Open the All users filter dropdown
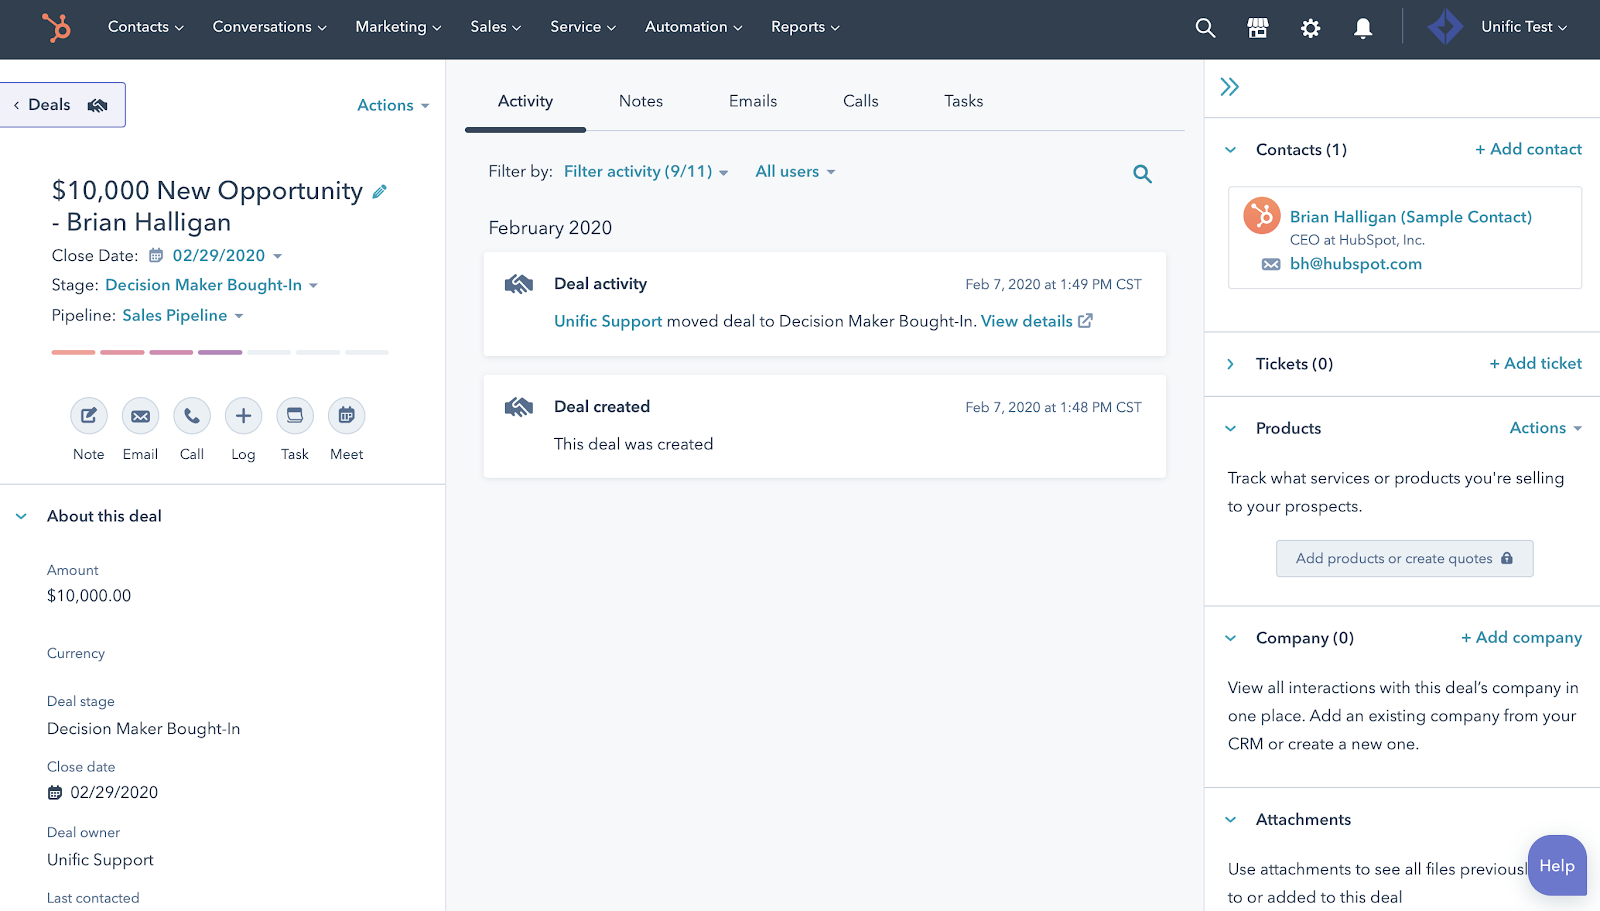The width and height of the screenshot is (1600, 911). click(x=795, y=172)
